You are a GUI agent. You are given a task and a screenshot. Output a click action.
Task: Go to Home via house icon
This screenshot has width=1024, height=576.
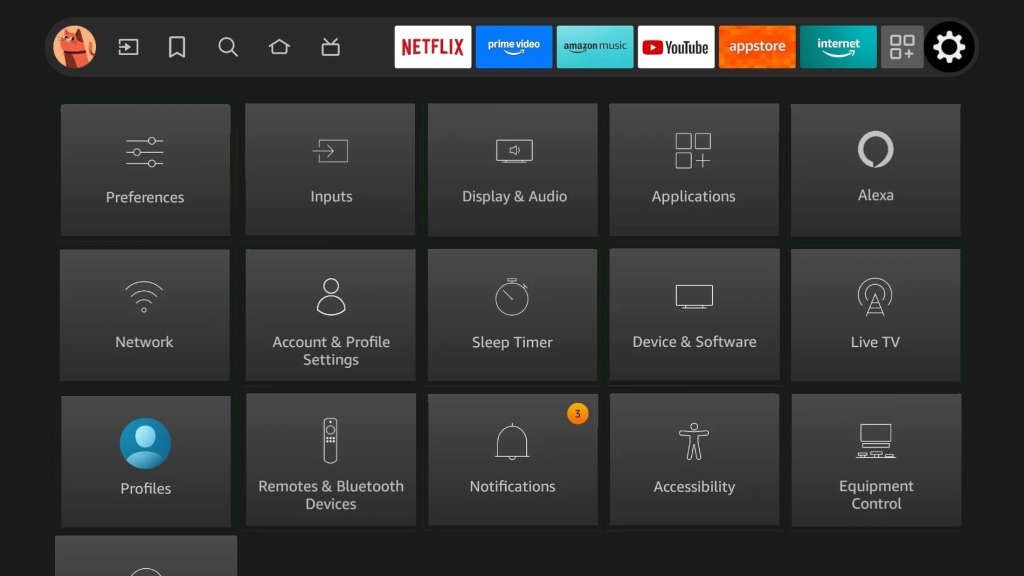coord(280,47)
